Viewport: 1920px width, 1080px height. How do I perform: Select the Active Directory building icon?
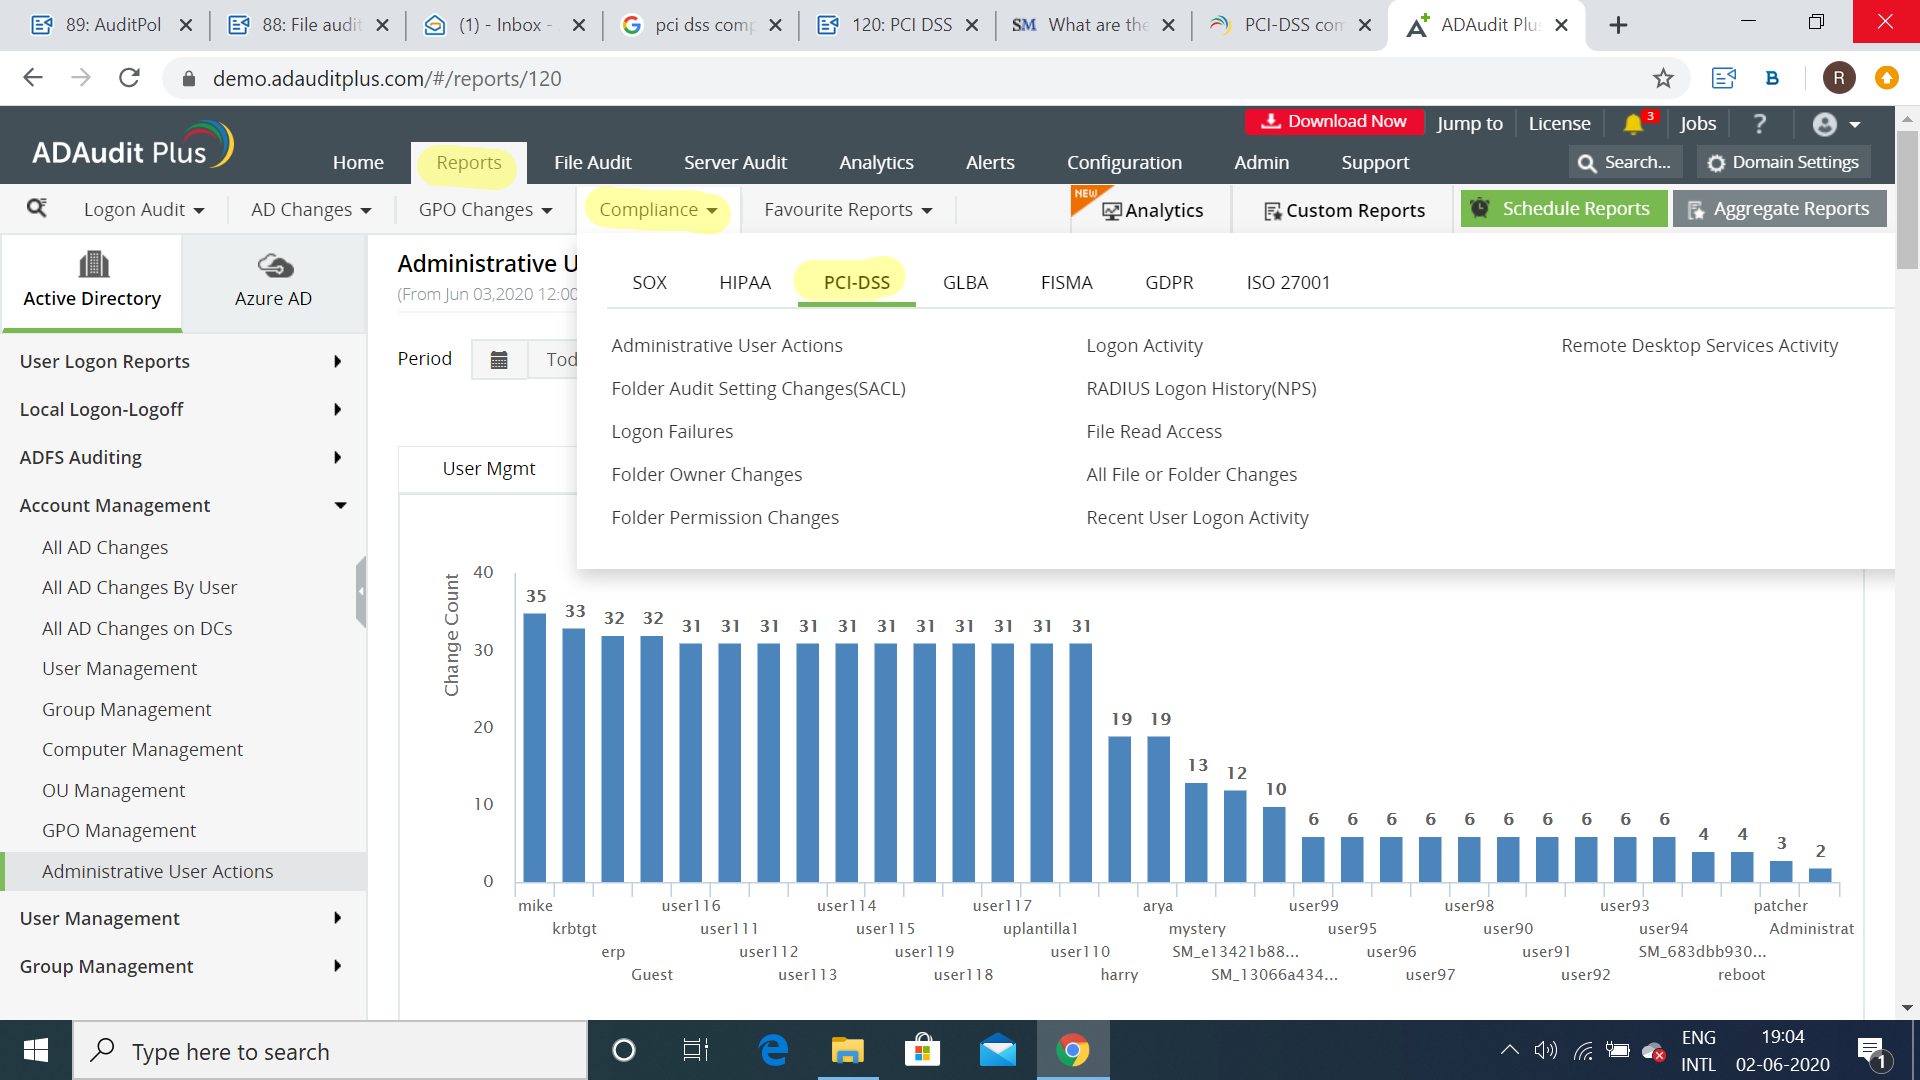[x=93, y=264]
